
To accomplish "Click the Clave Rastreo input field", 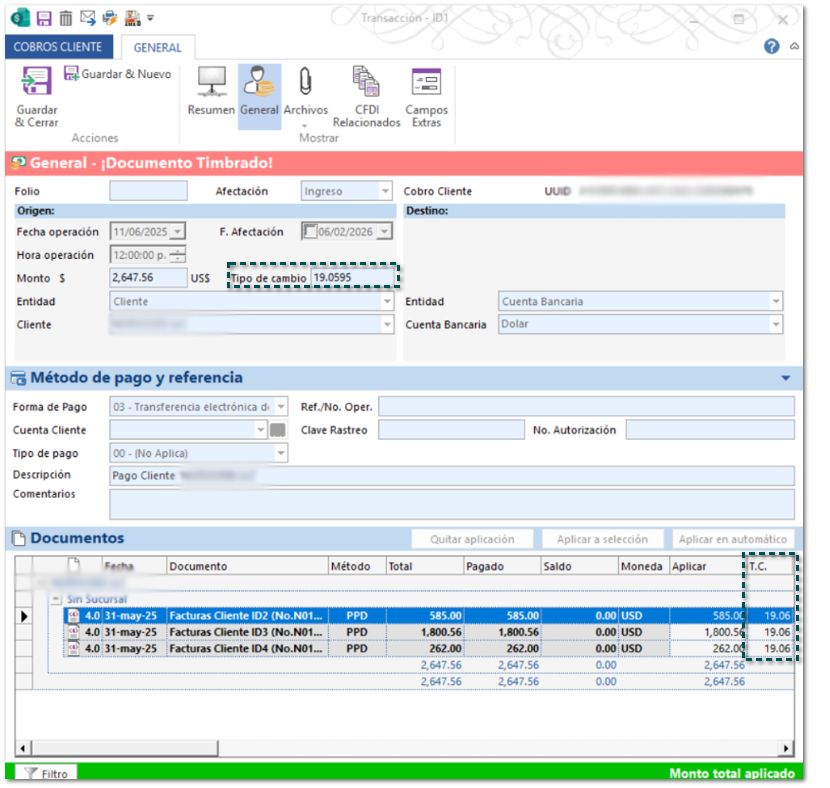I will (450, 430).
